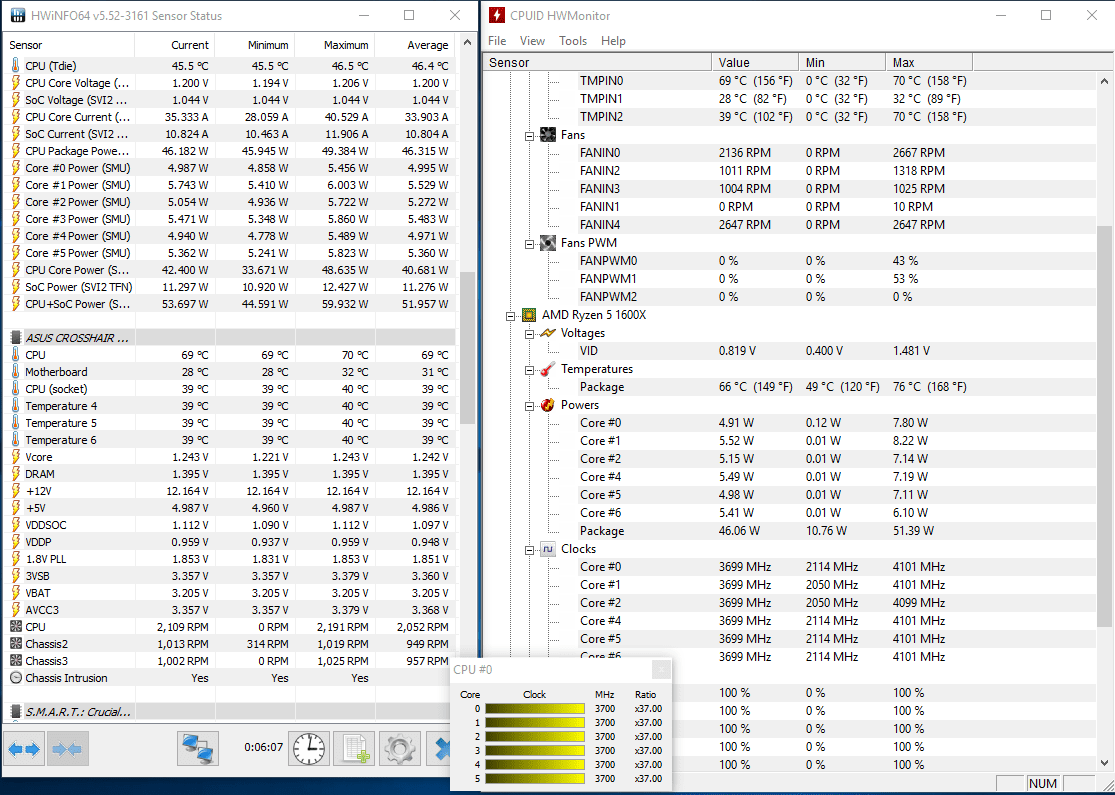Screen dimensions: 1115x795
Task: Click the lightning icon beside Vcore row
Action: coord(16,457)
